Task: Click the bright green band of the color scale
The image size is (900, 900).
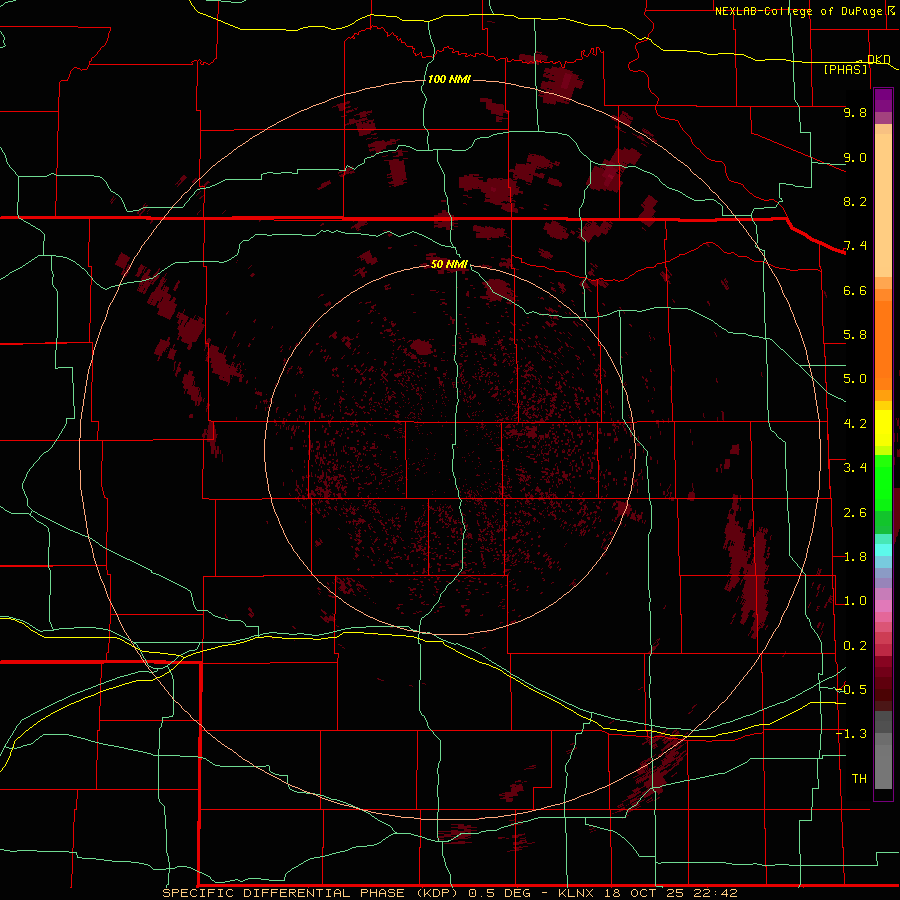Action: coord(883,483)
